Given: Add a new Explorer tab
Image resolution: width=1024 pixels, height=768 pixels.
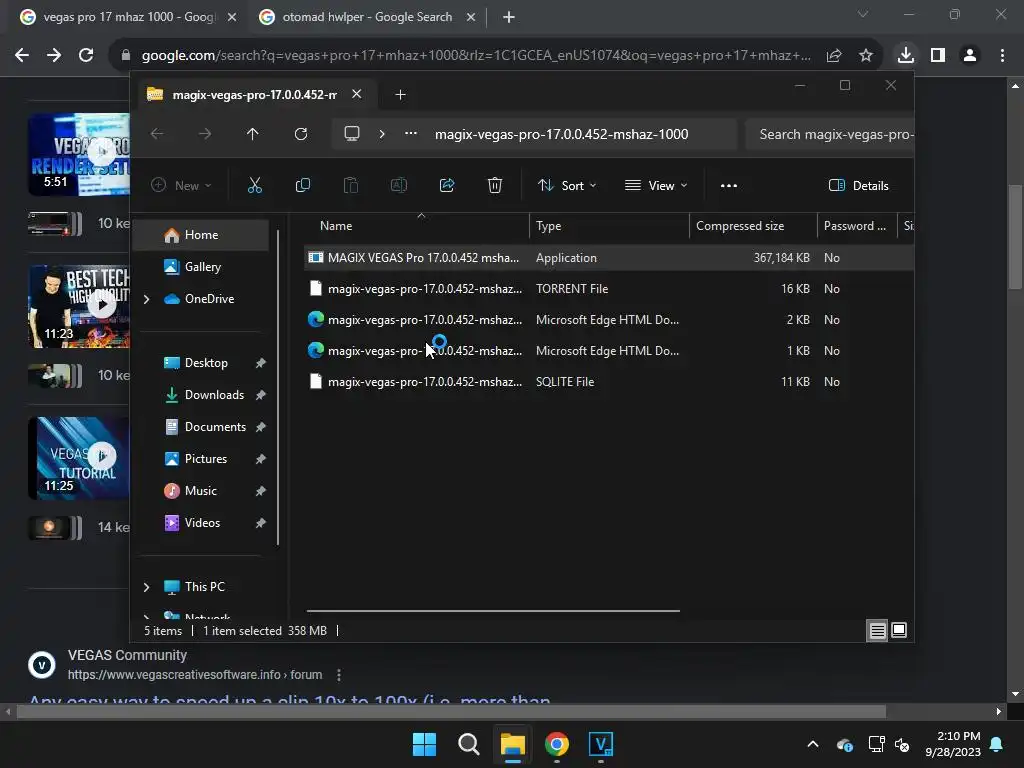Looking at the screenshot, I should pyautogui.click(x=400, y=95).
